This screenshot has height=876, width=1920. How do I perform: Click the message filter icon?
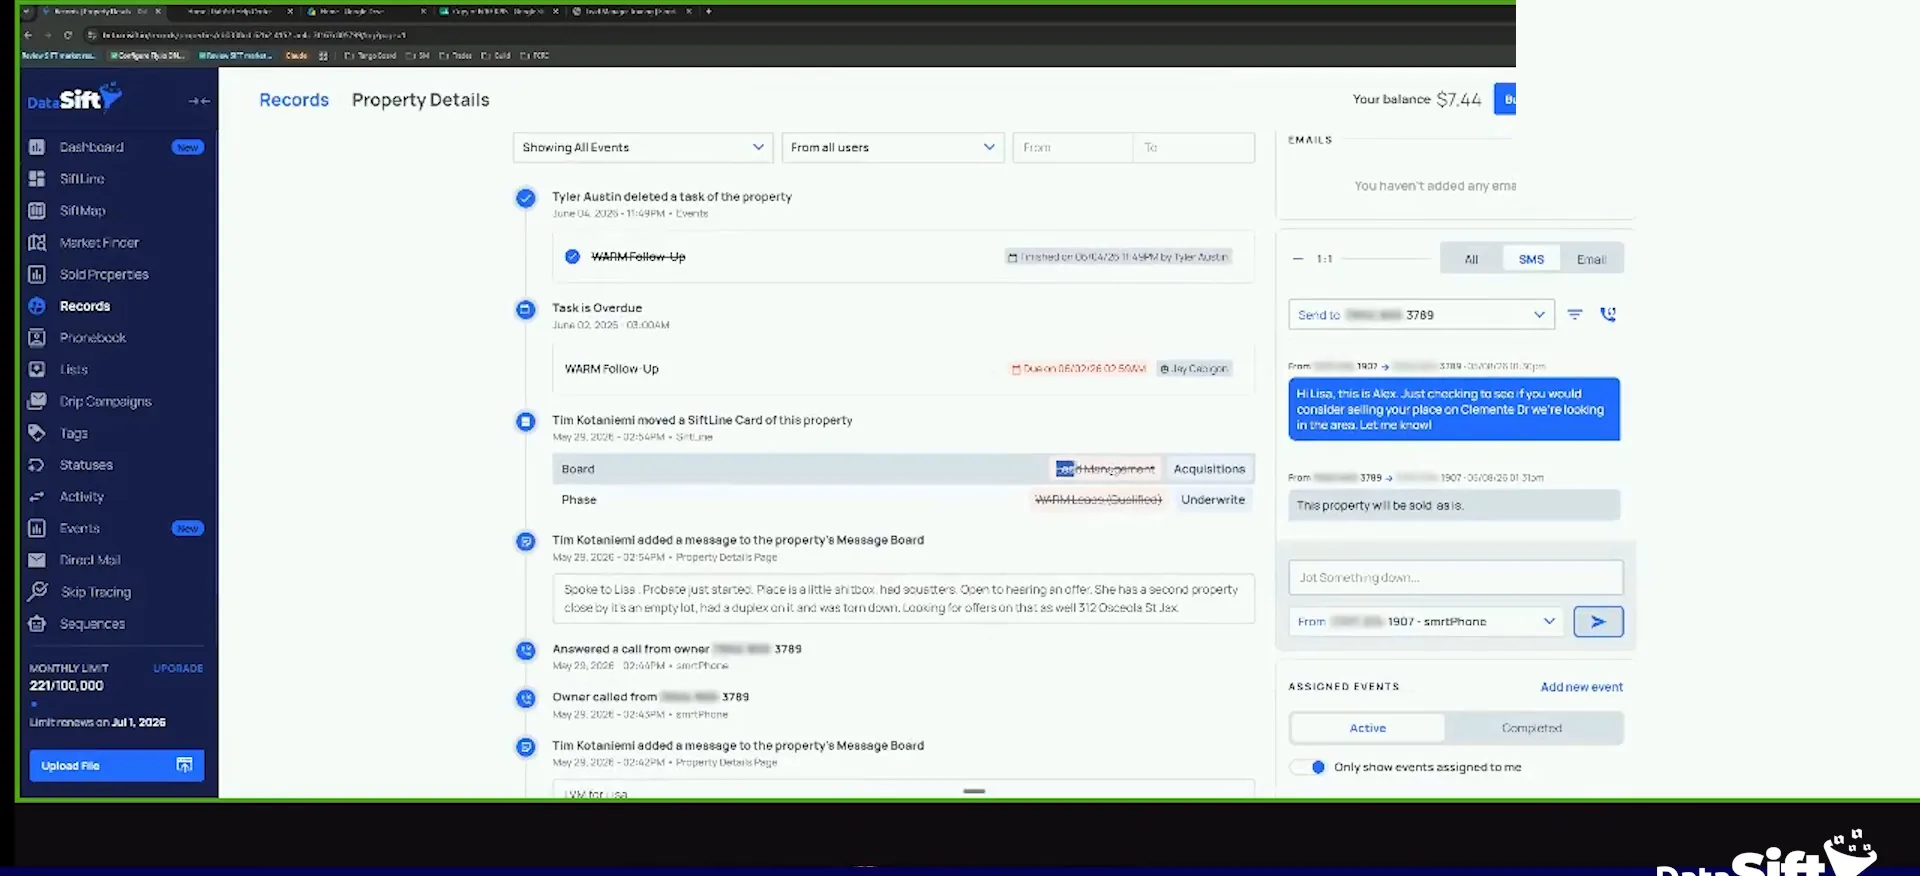1575,315
